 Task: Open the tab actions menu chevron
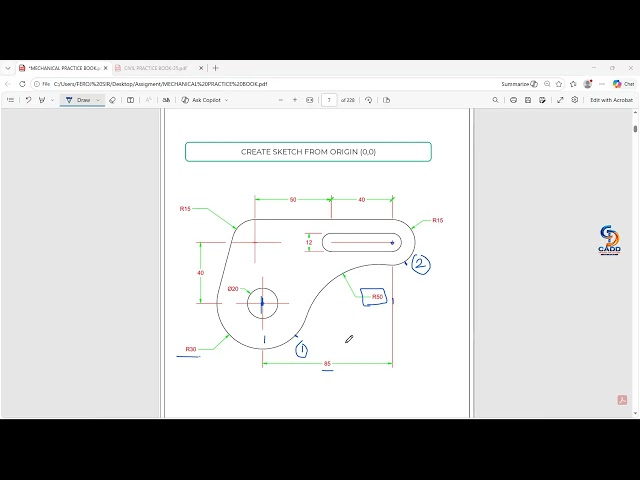tap(8, 68)
